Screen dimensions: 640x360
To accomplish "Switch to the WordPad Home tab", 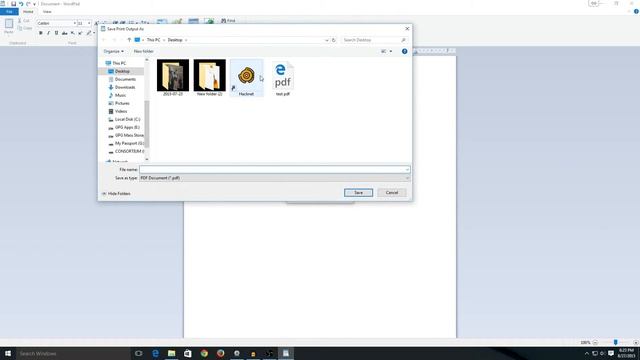I will [28, 12].
